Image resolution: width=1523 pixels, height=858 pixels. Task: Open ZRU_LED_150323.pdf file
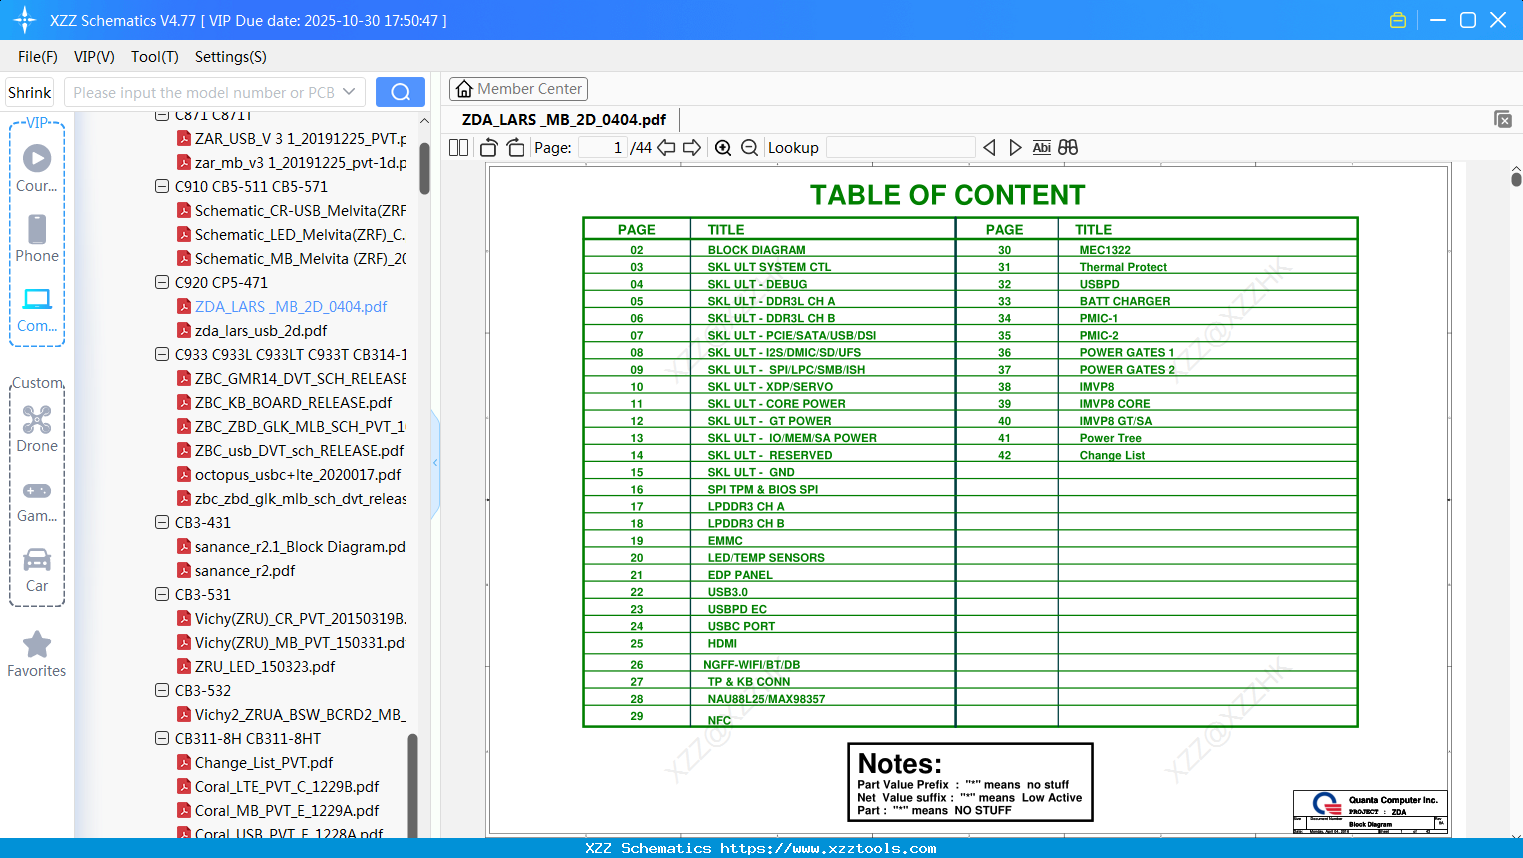click(x=265, y=667)
